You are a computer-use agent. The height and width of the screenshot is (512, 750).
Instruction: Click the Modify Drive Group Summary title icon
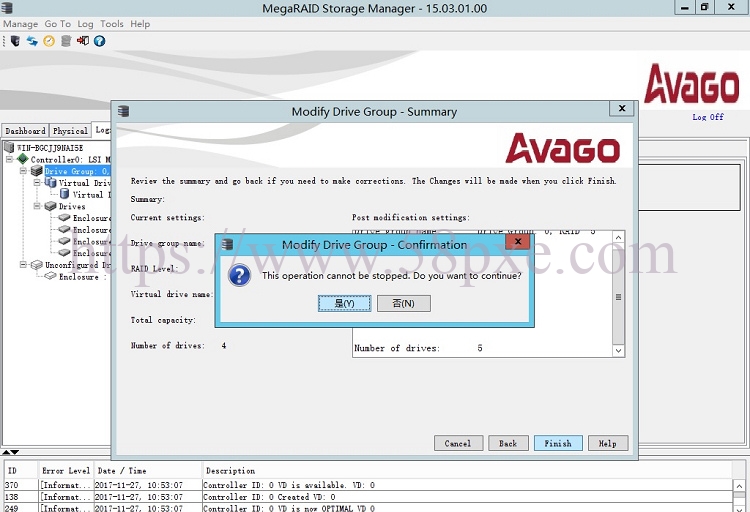pos(124,111)
